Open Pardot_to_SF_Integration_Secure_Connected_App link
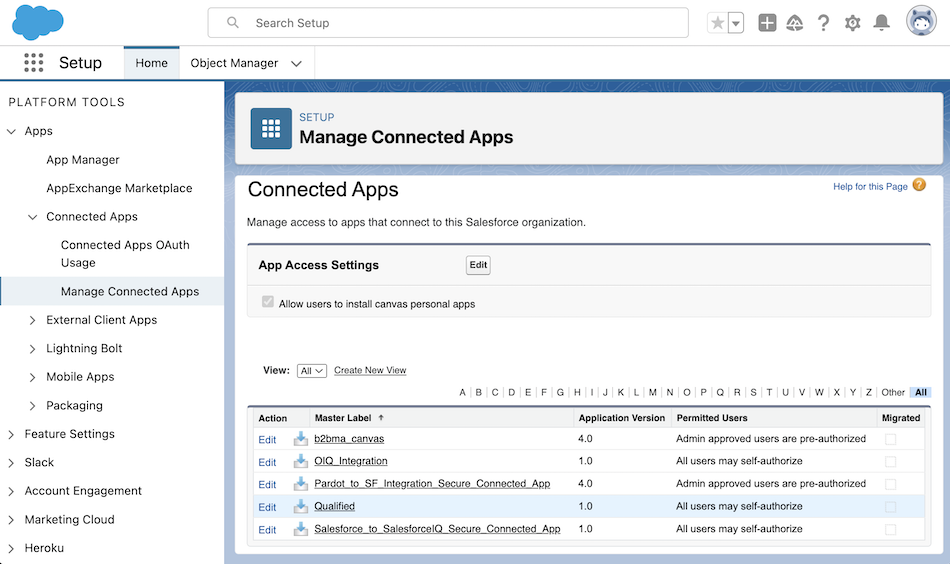Screen dimensions: 950x564 pos(432,483)
